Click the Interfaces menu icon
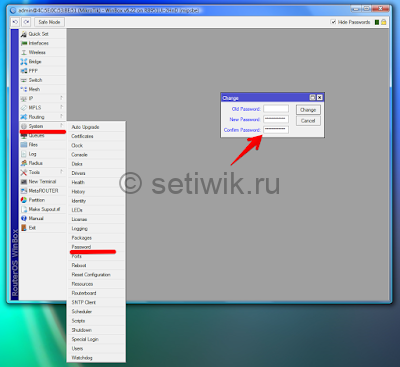The height and width of the screenshot is (367, 400). 24,43
